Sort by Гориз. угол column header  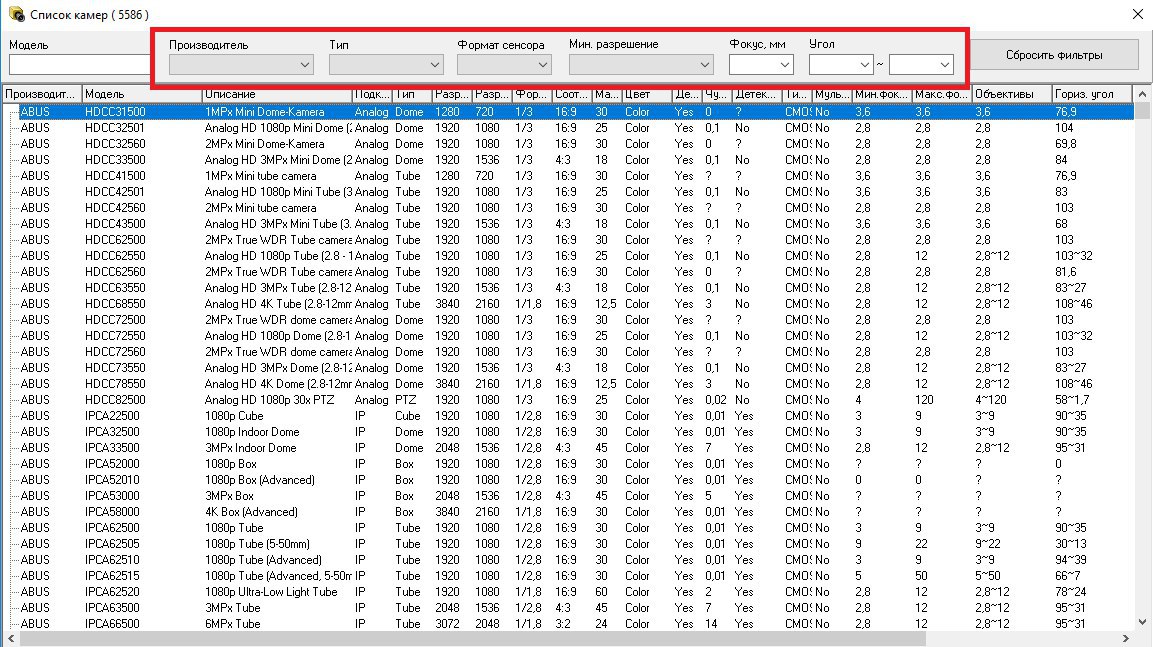1092,94
